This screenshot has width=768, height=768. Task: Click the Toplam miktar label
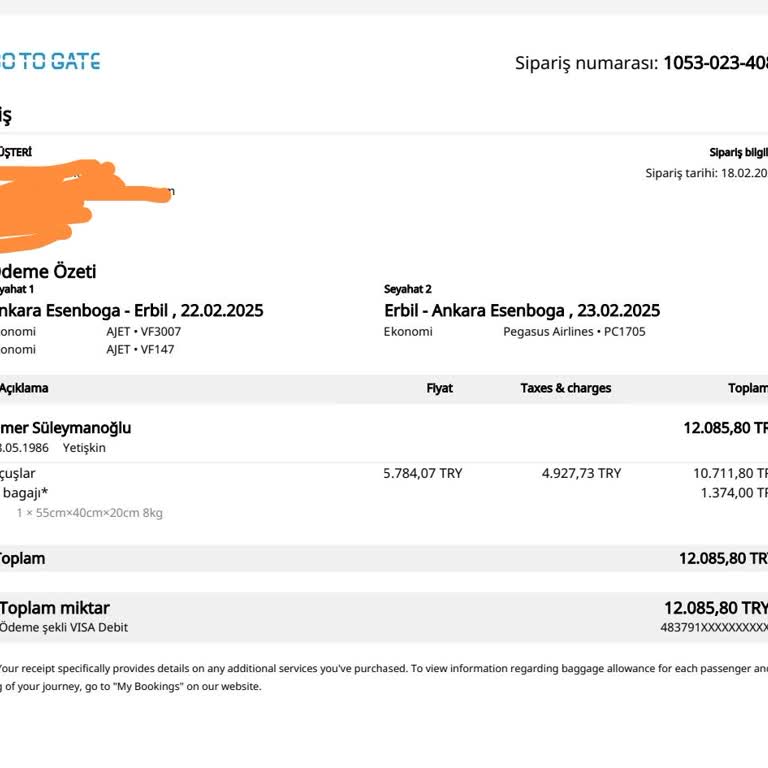pyautogui.click(x=55, y=608)
